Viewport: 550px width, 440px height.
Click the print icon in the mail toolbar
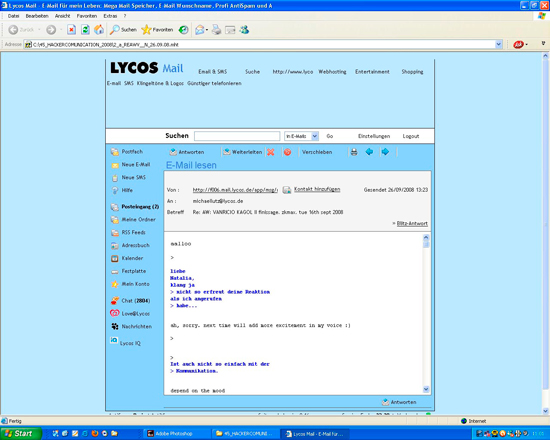354,152
